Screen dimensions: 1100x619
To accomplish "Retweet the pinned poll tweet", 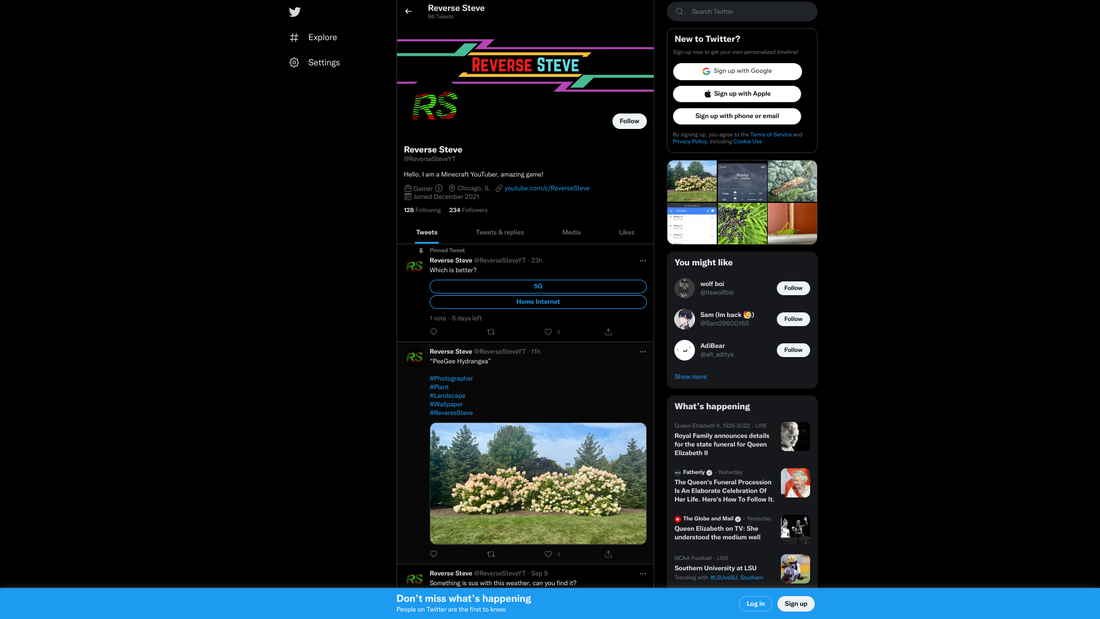I will click(x=491, y=332).
